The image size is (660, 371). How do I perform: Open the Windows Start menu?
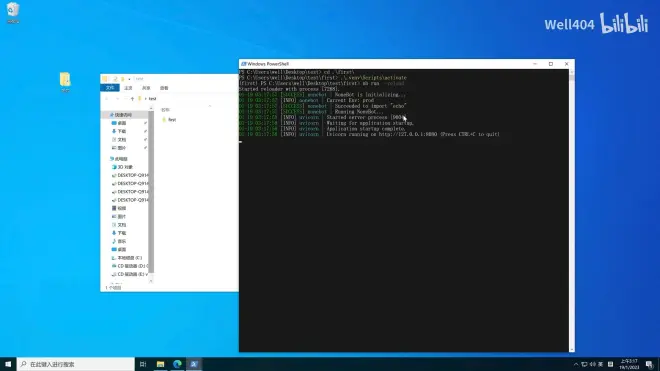tap(8, 364)
